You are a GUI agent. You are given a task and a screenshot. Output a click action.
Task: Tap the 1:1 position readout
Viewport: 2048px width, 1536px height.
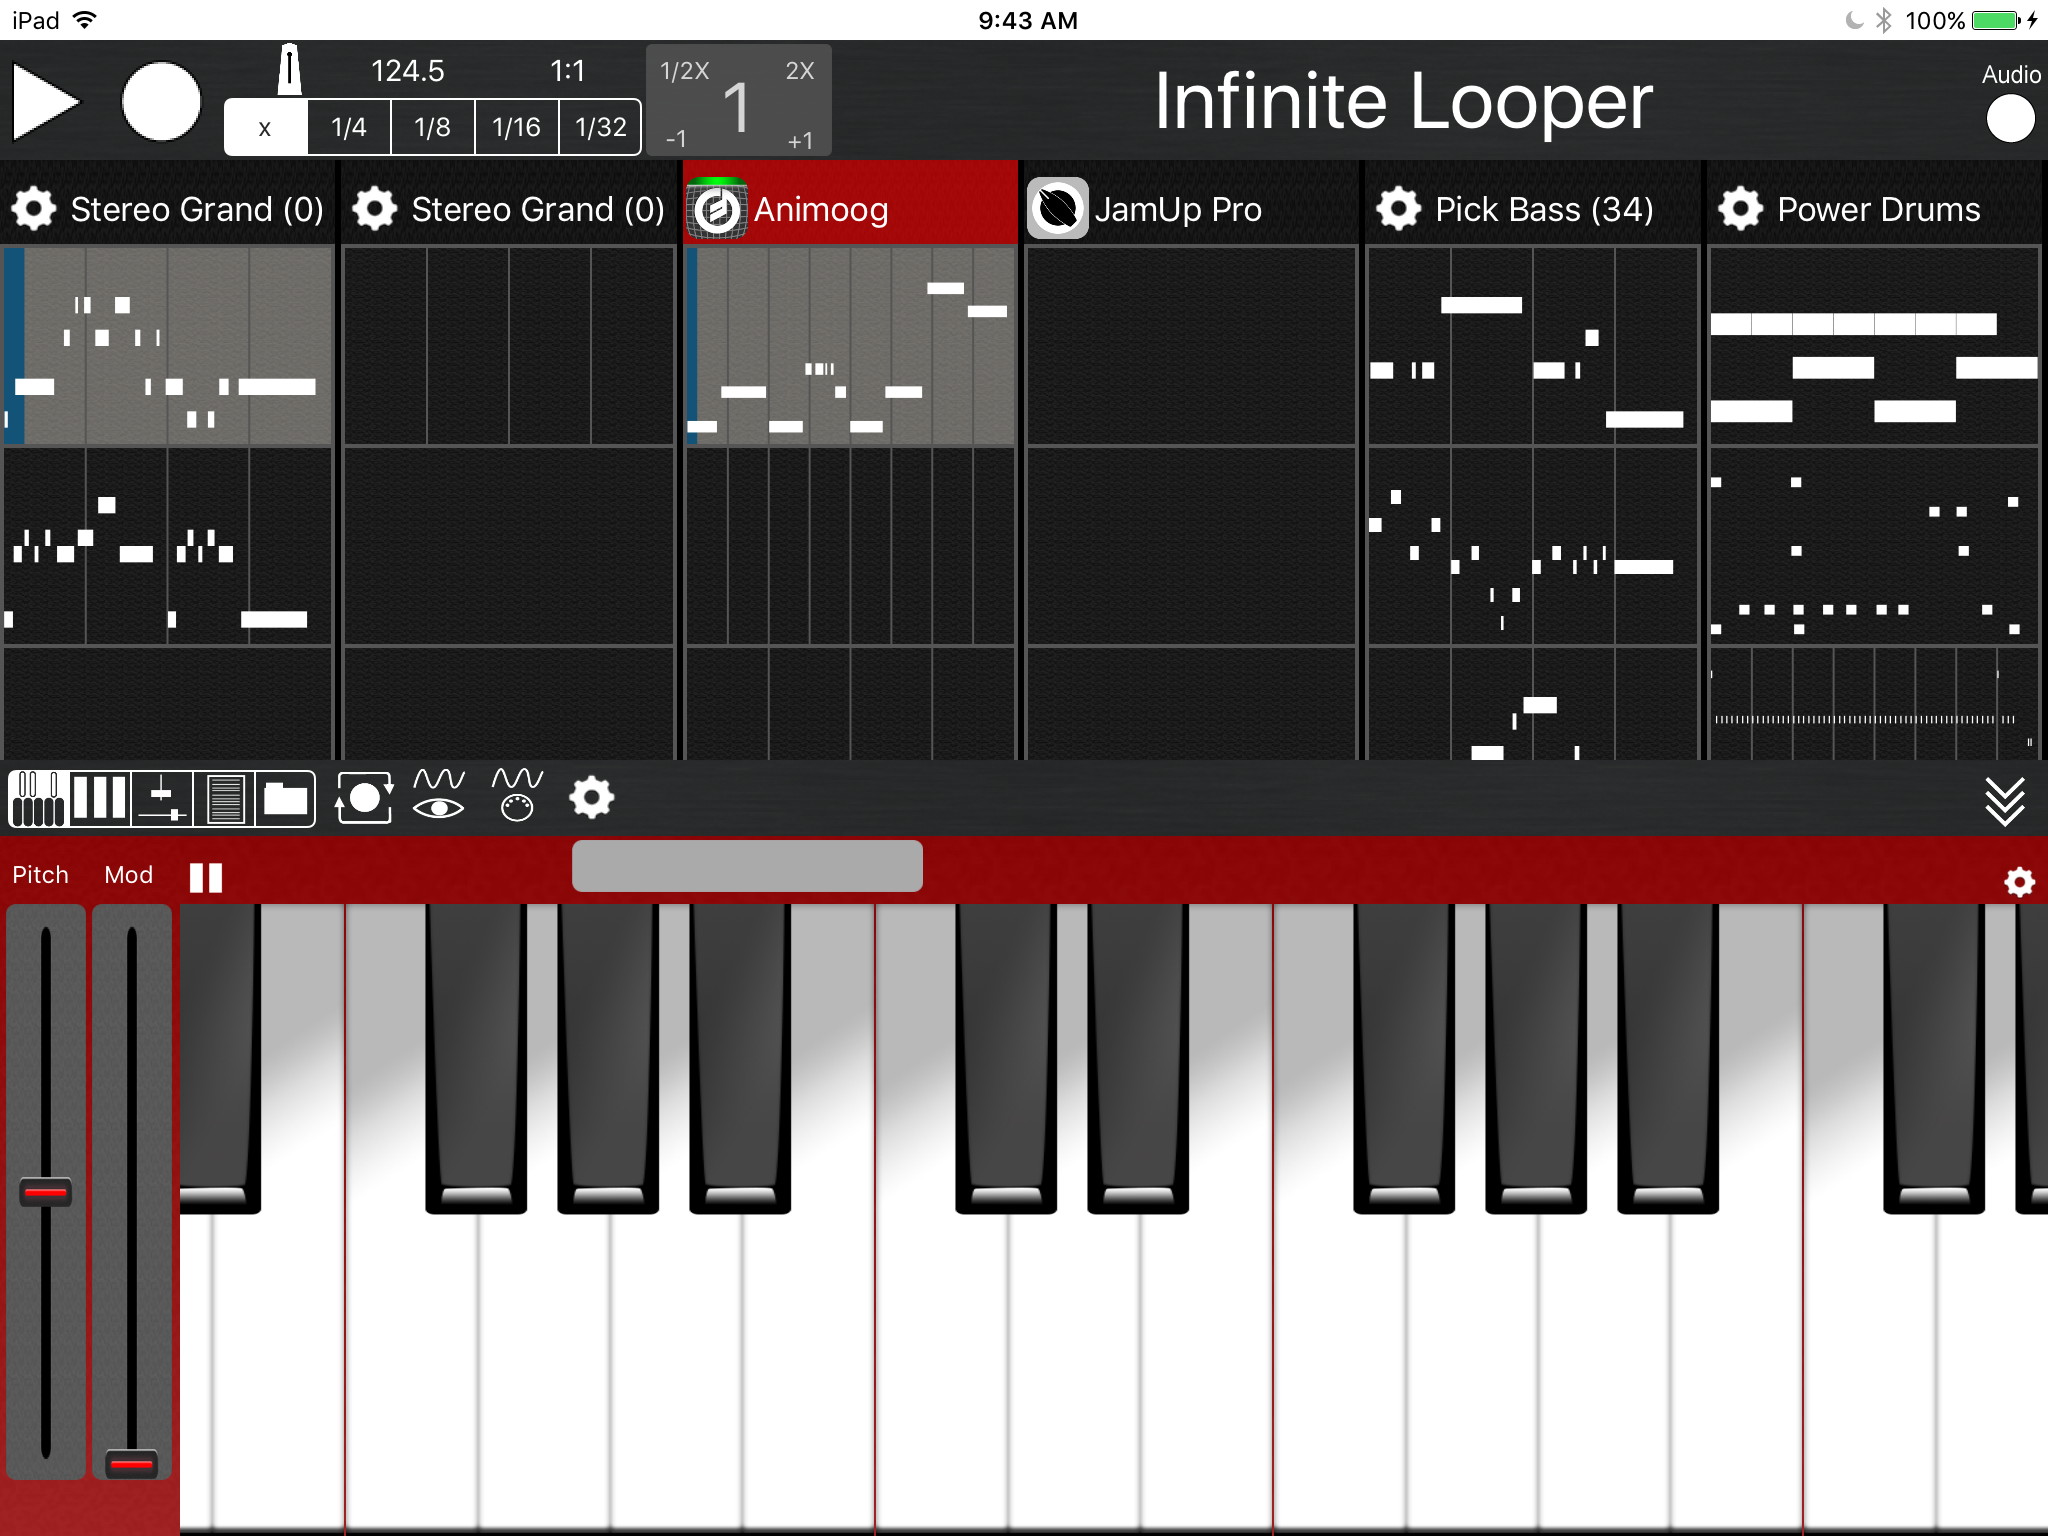click(567, 71)
